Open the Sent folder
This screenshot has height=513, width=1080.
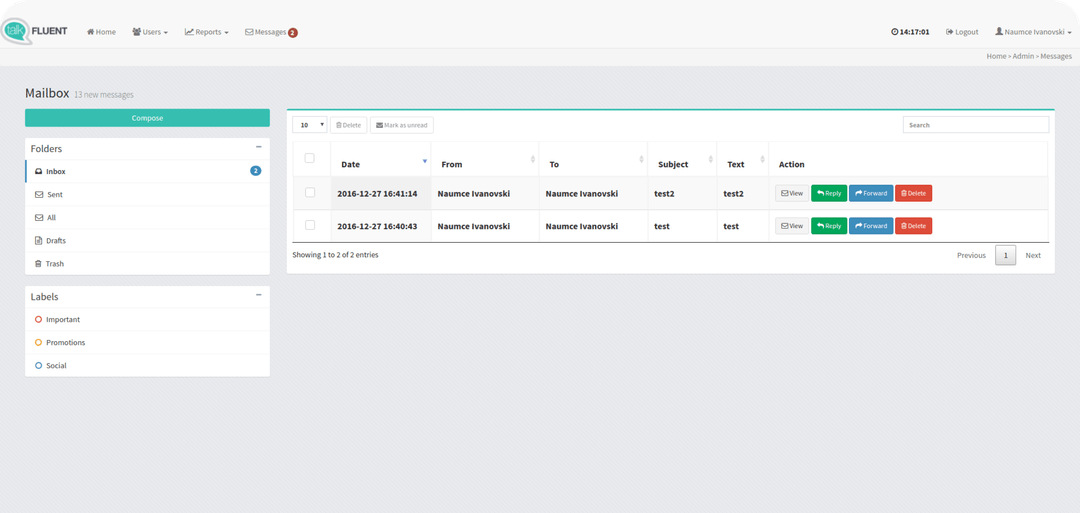click(54, 195)
